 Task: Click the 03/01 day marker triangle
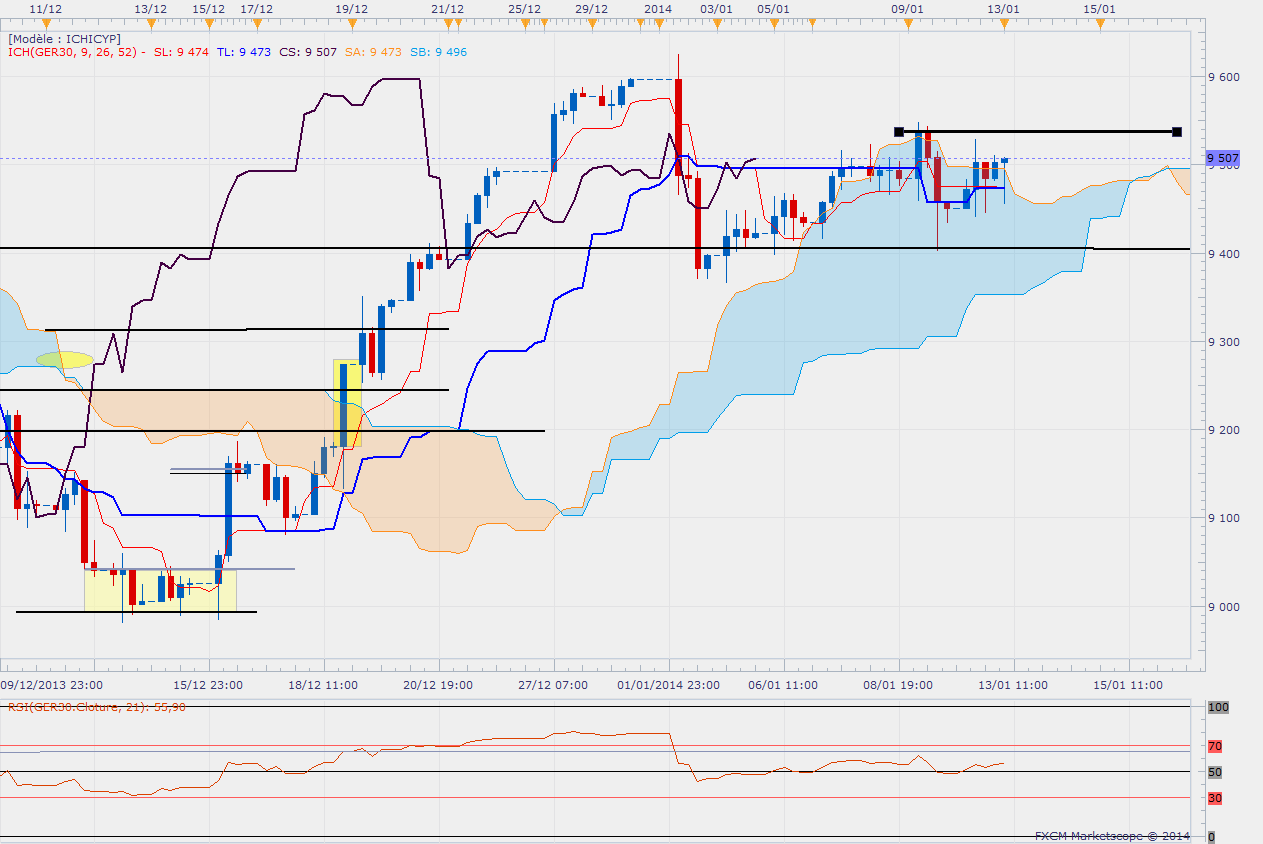tap(716, 23)
